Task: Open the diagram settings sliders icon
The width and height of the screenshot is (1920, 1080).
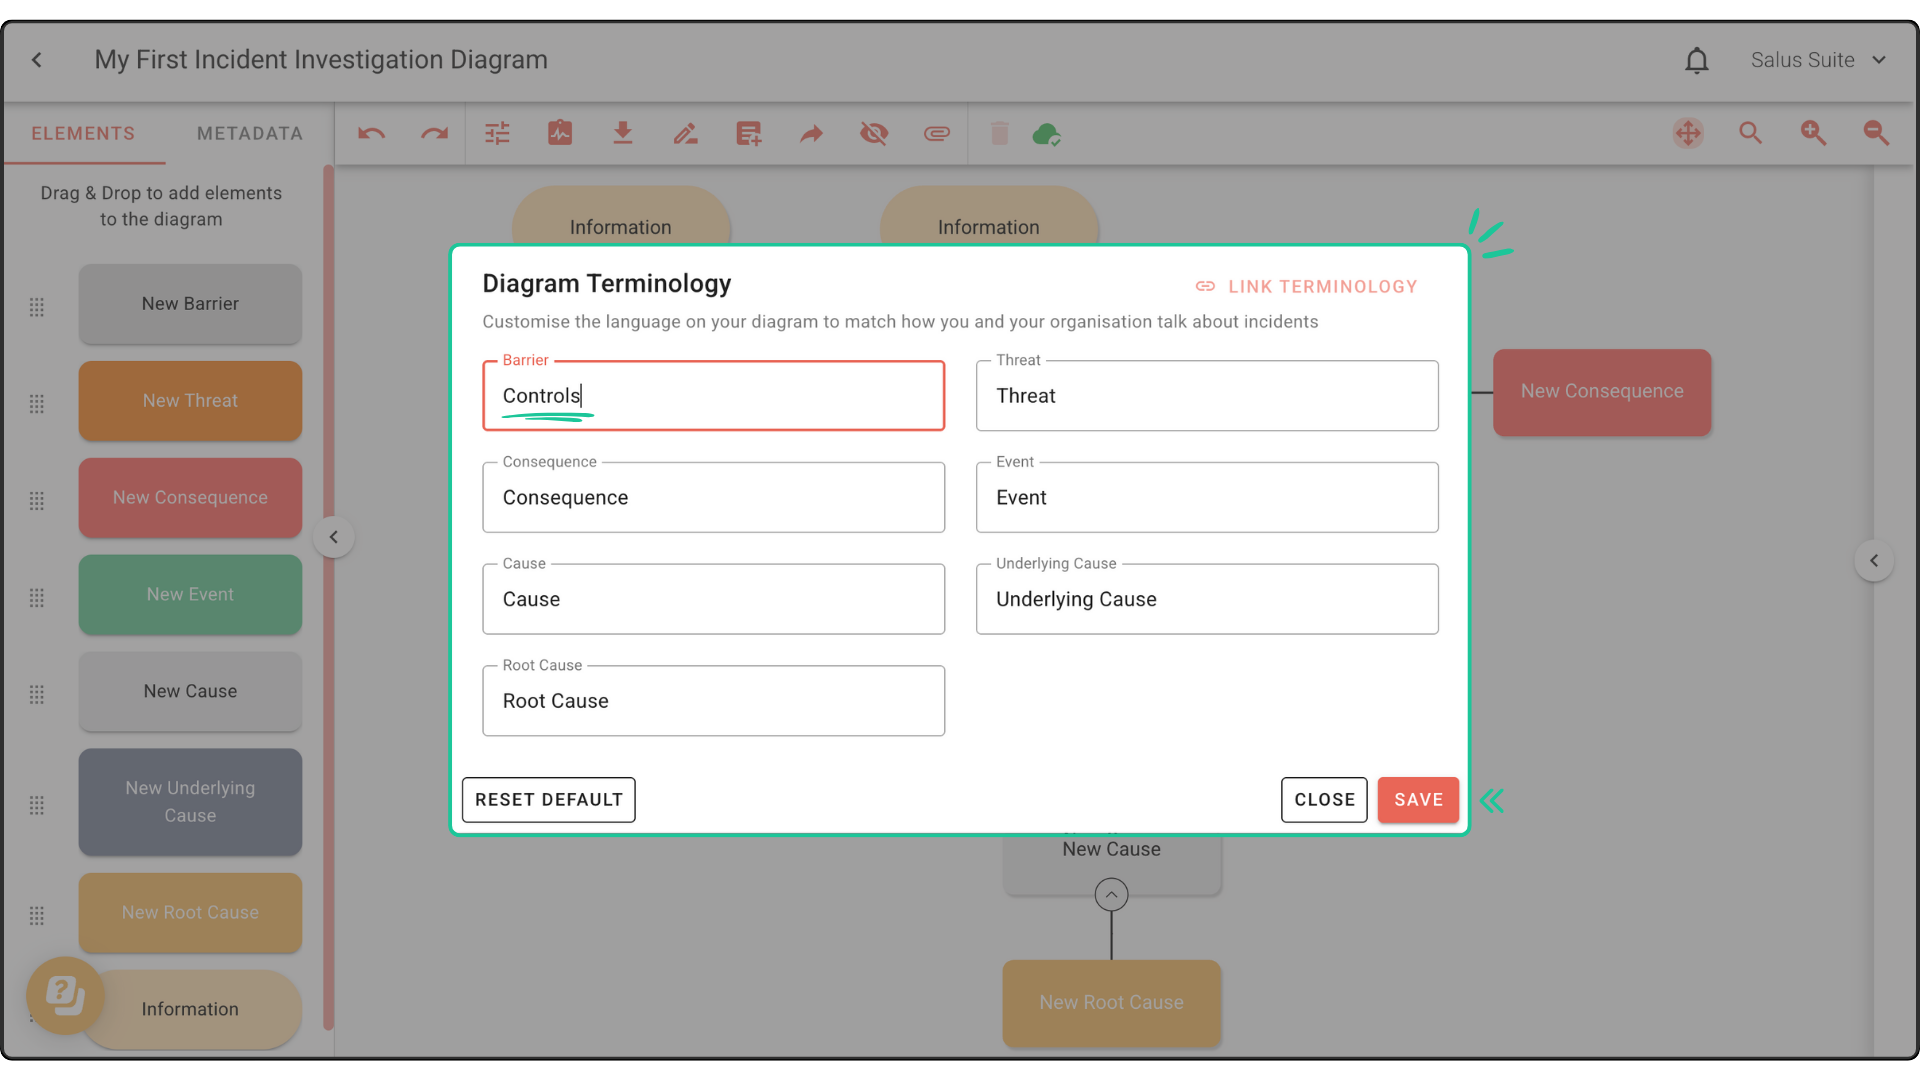Action: point(497,133)
